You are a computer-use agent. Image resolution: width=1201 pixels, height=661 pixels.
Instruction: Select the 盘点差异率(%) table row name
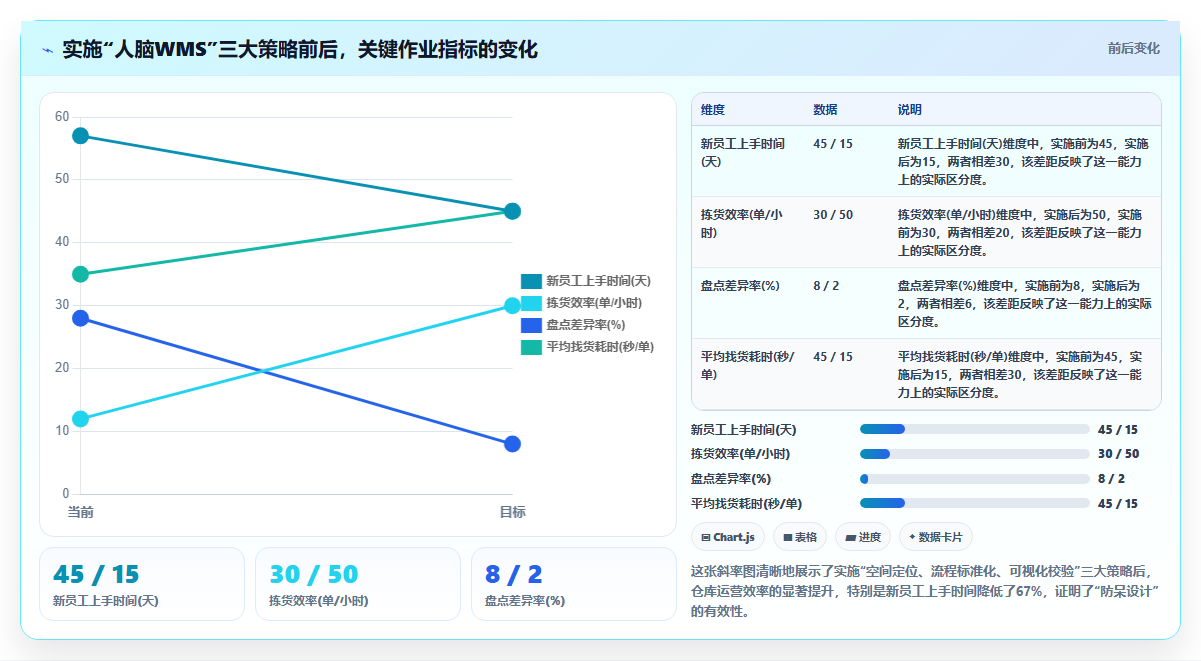coord(740,286)
